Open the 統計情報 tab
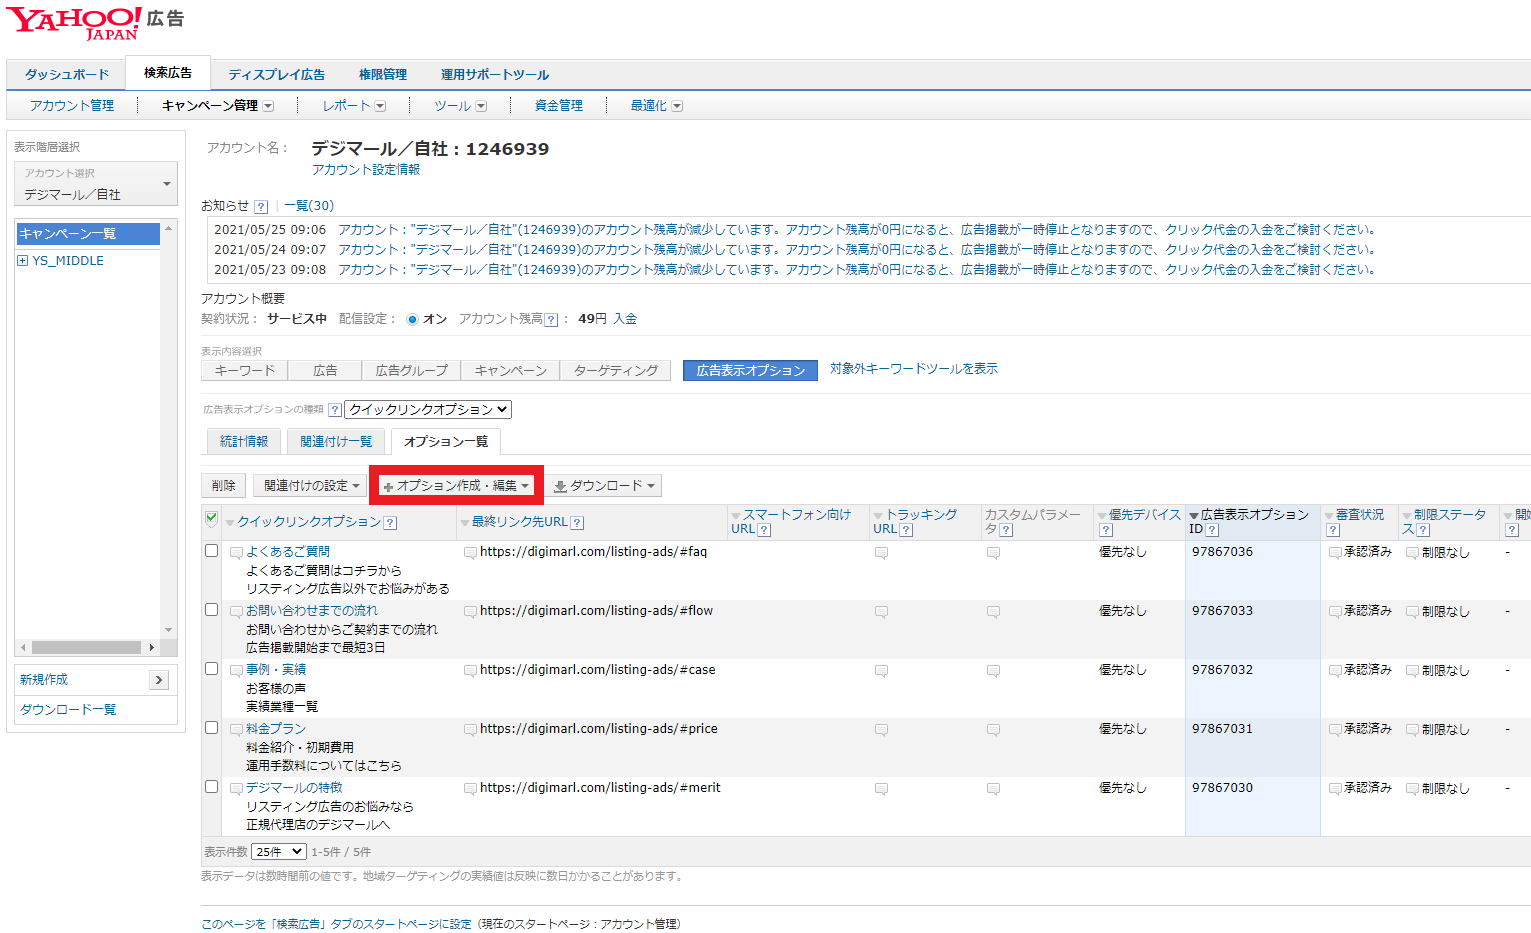The height and width of the screenshot is (933, 1531). (x=244, y=442)
